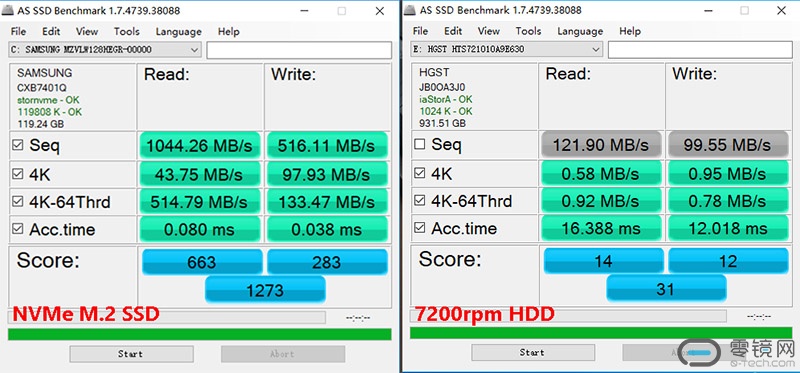Click Start button in HGST window

(x=533, y=352)
